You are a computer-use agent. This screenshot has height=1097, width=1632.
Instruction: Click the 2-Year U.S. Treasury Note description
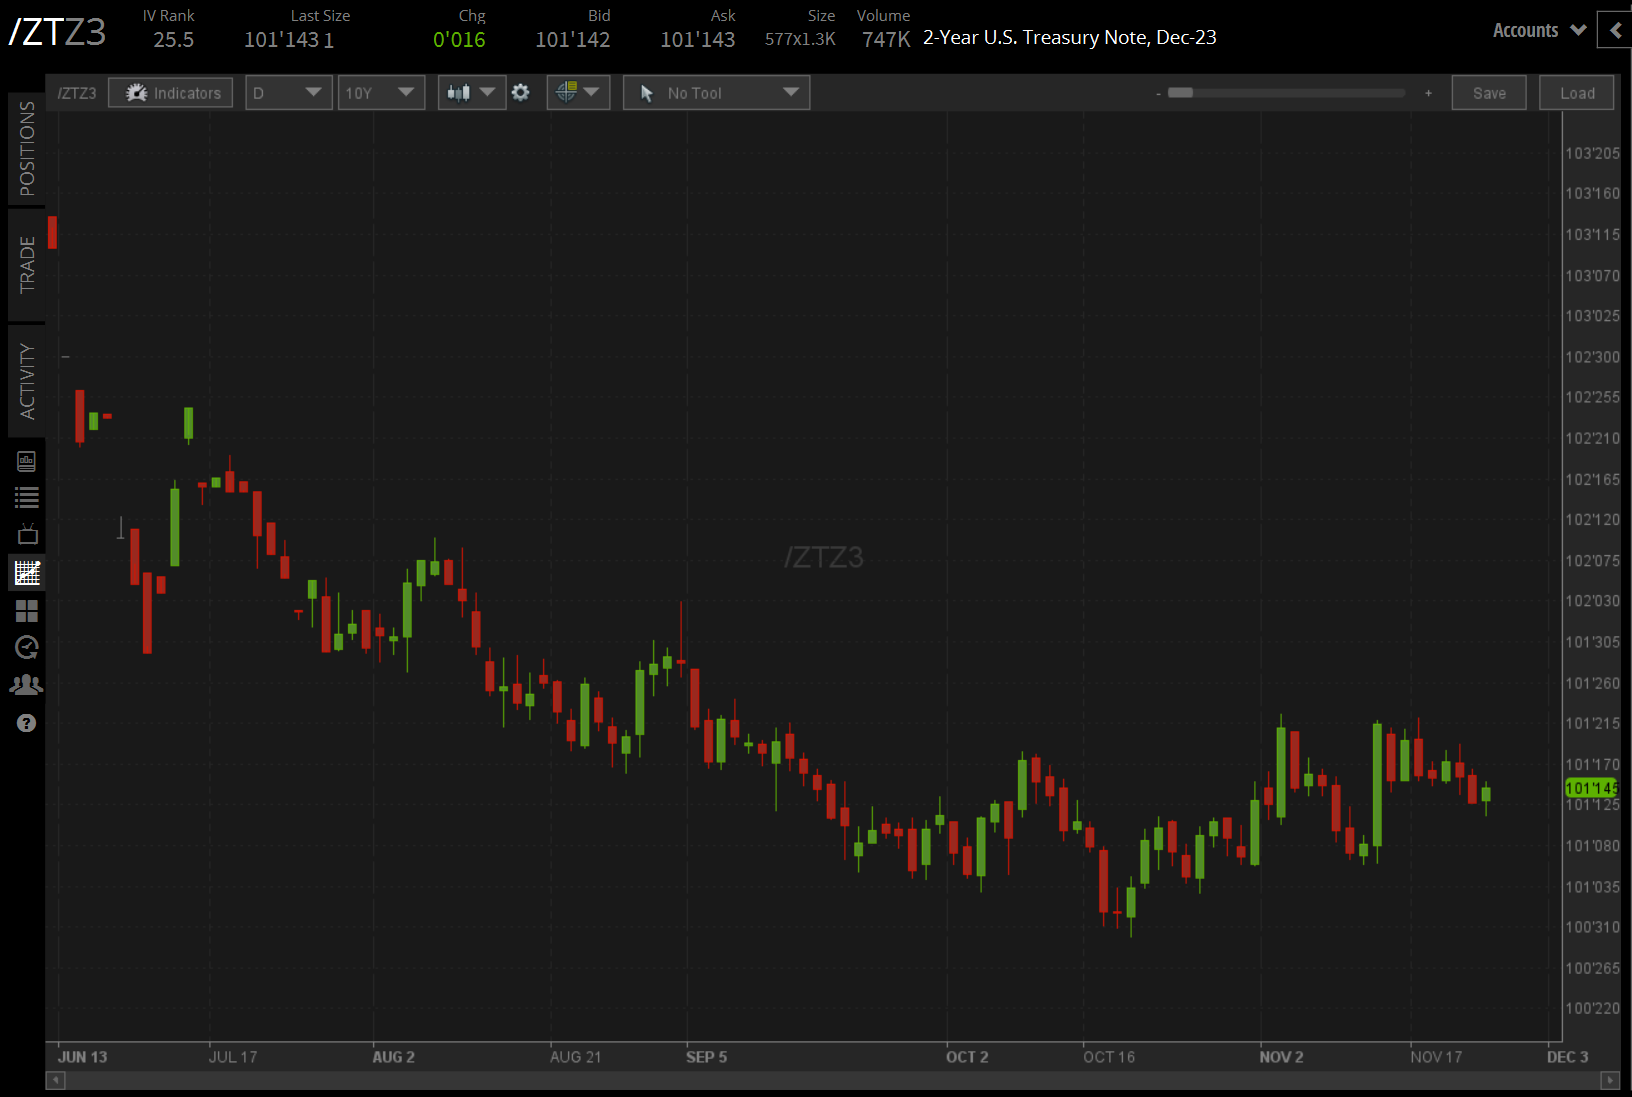(1070, 38)
